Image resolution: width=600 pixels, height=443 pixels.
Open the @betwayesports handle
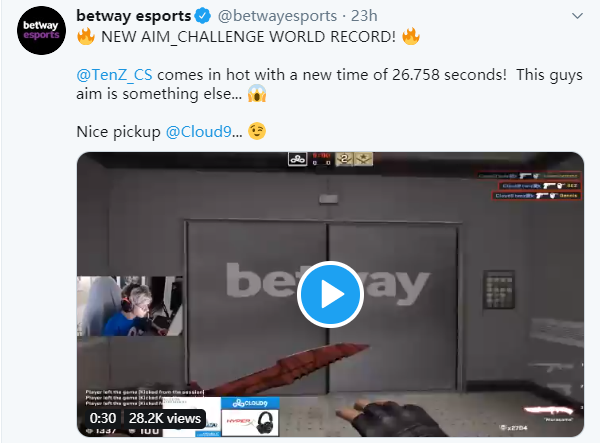pyautogui.click(x=277, y=16)
